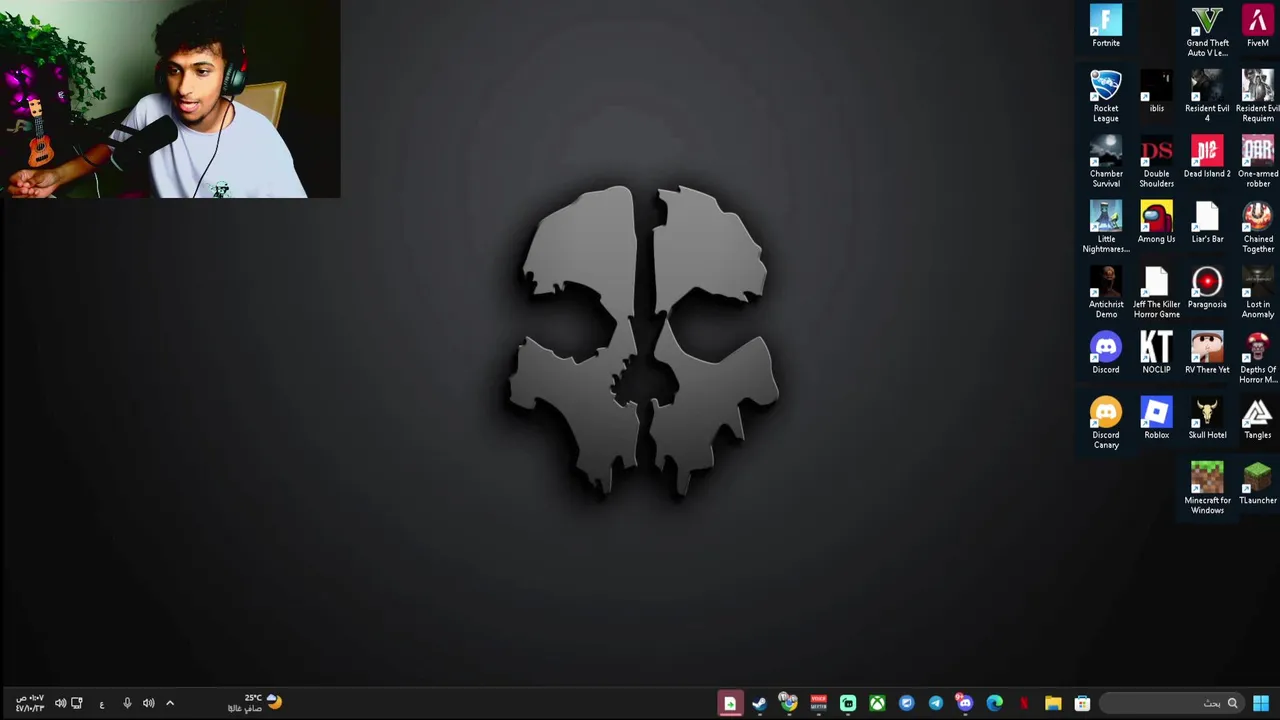Launch the Paragnosia shortcut
Viewport: 1280px width, 720px height.
pos(1207,287)
